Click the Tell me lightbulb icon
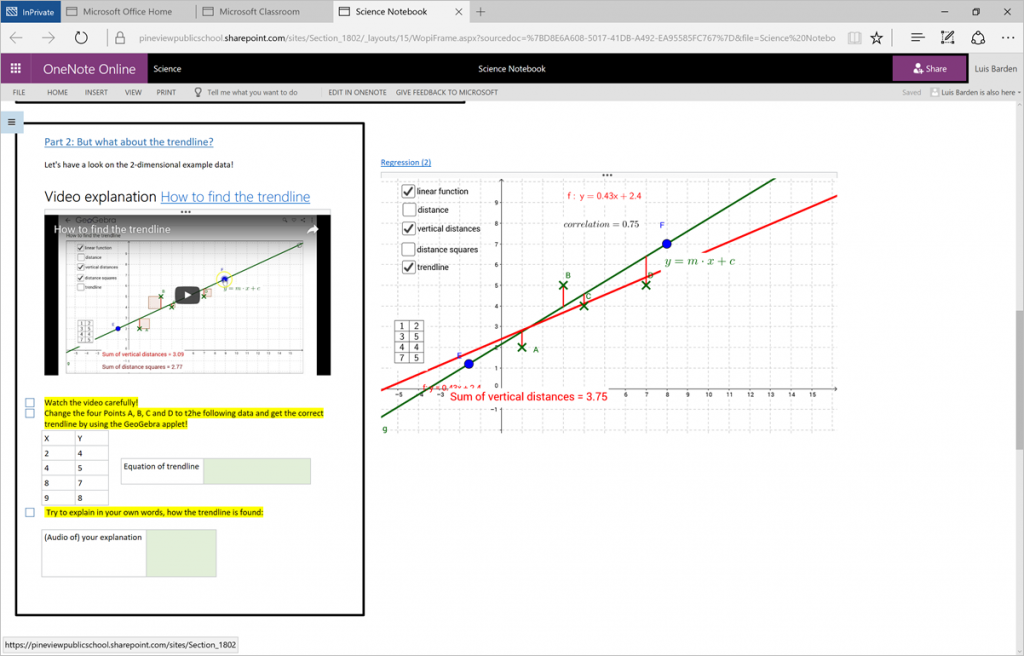Image resolution: width=1024 pixels, height=656 pixels. click(x=198, y=92)
